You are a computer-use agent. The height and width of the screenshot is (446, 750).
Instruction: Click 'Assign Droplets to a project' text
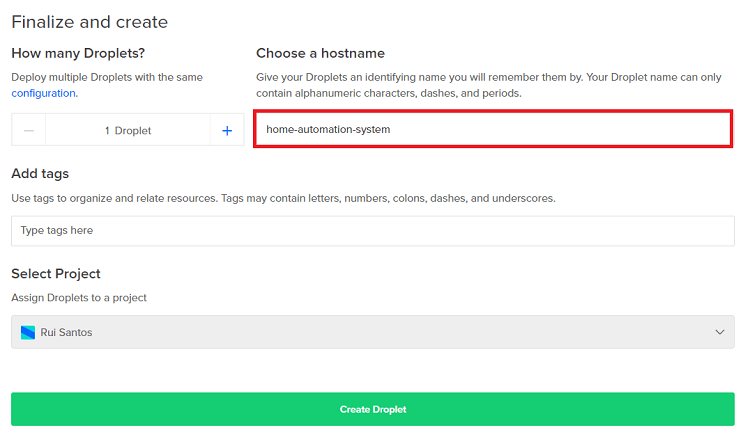78,297
